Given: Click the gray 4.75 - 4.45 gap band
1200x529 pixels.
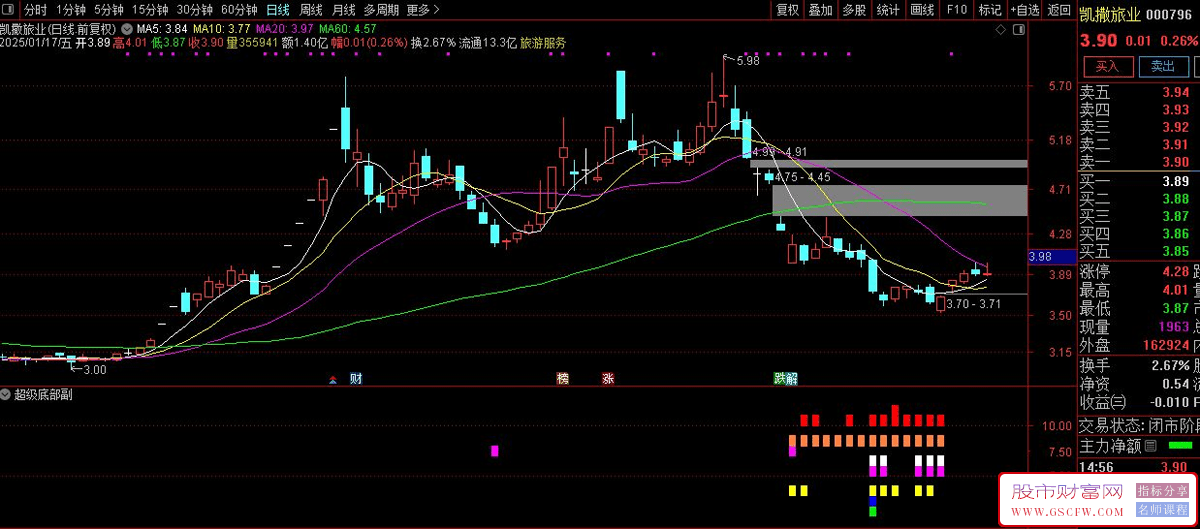Looking at the screenshot, I should pos(899,200).
